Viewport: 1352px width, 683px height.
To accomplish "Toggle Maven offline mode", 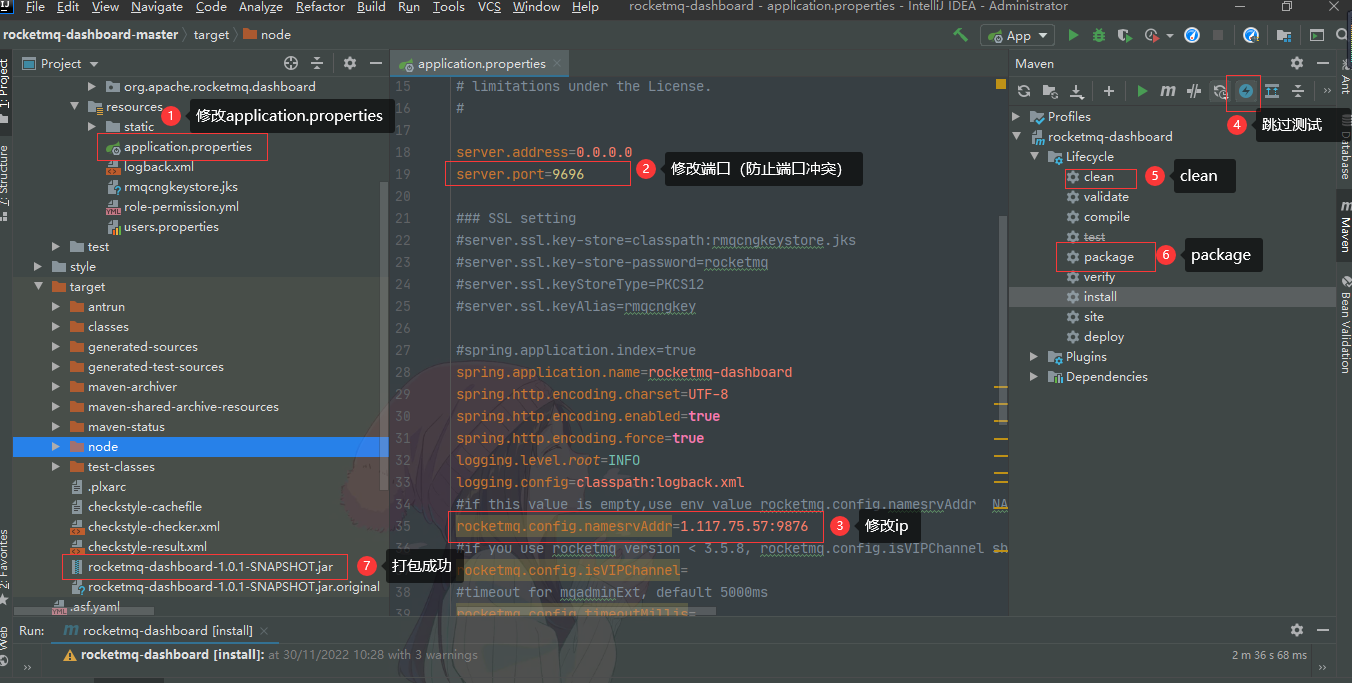I will pyautogui.click(x=1193, y=91).
